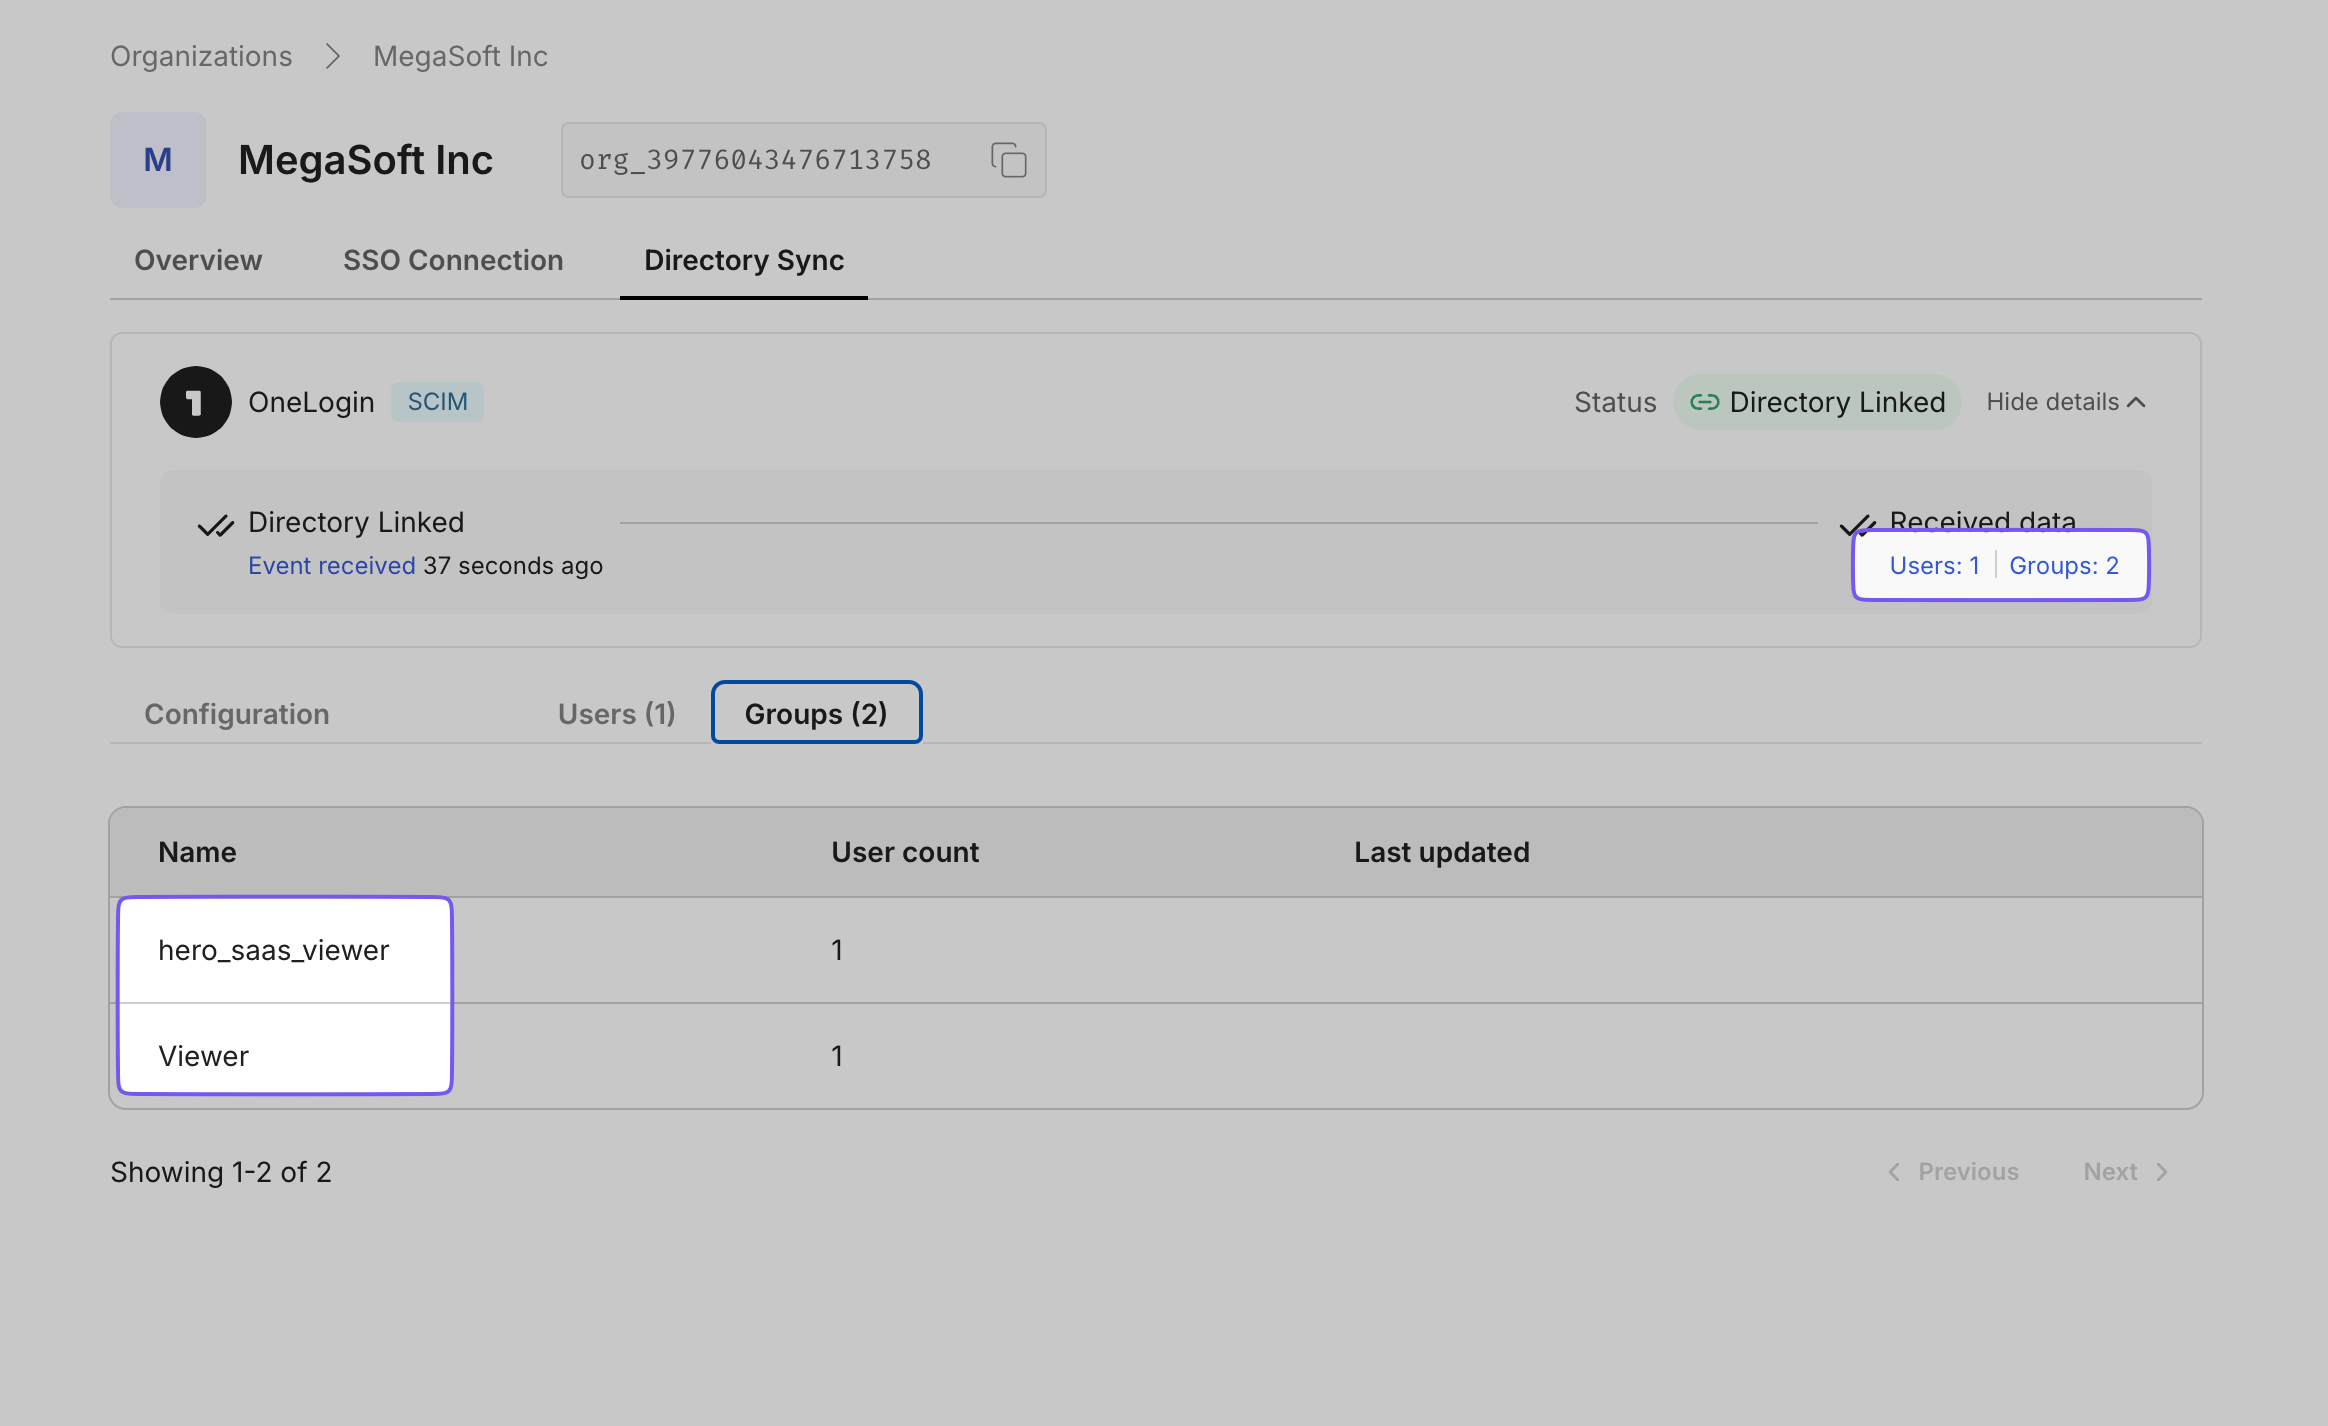Switch to the Directory Sync tab
The width and height of the screenshot is (2328, 1426).
pos(742,260)
